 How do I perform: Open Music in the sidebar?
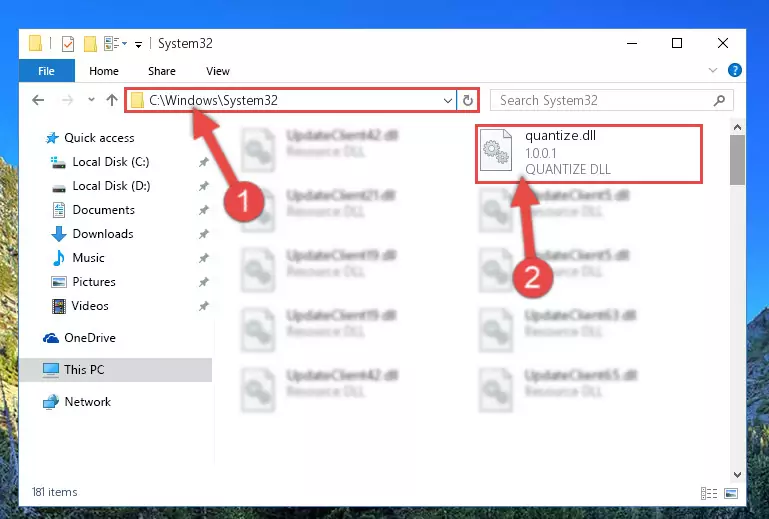[x=78, y=258]
